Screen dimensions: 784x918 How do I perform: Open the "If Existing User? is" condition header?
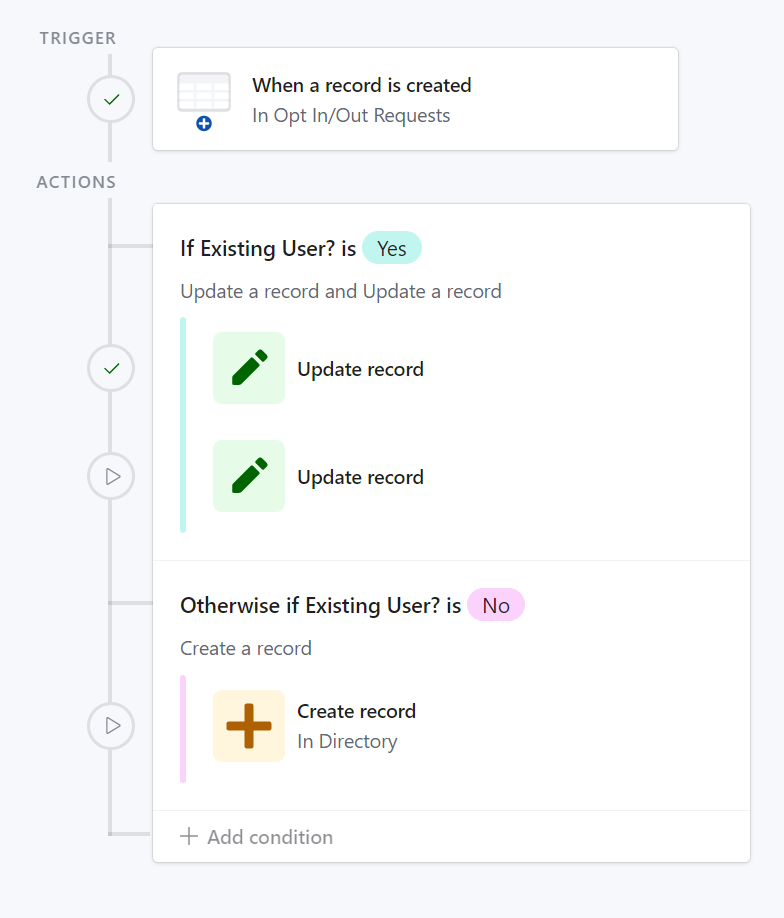coord(268,249)
